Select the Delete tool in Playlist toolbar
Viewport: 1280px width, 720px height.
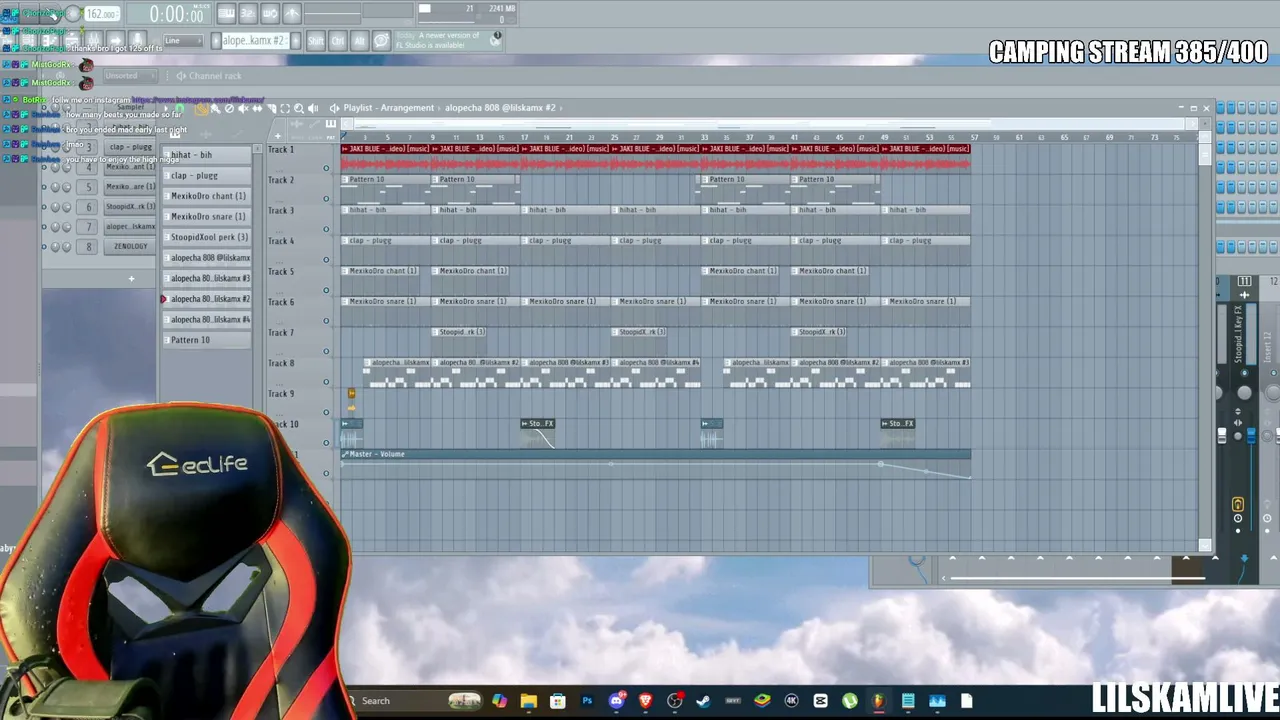pos(229,108)
